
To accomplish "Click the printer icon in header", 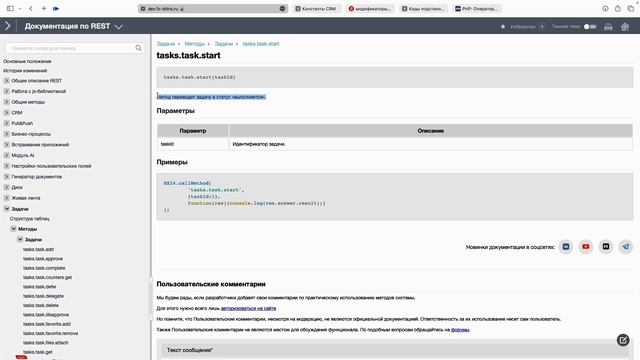I will tap(608, 27).
